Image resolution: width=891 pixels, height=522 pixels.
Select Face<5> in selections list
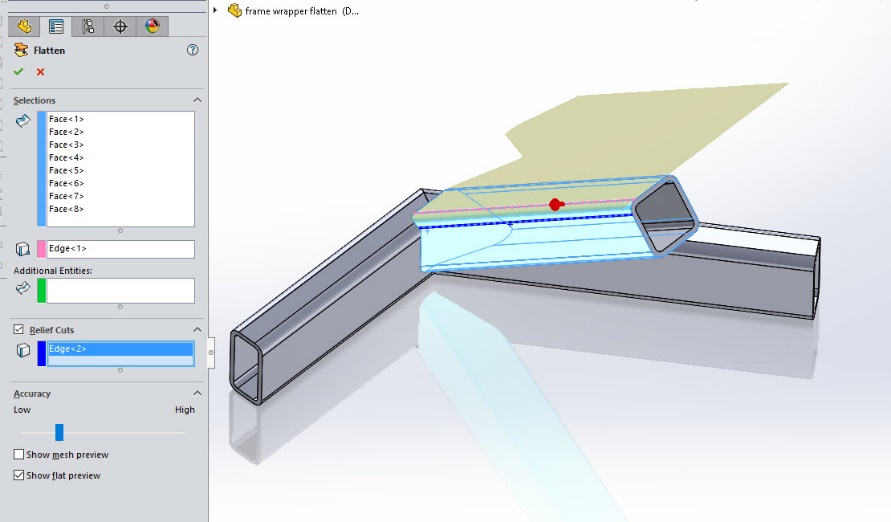point(66,170)
